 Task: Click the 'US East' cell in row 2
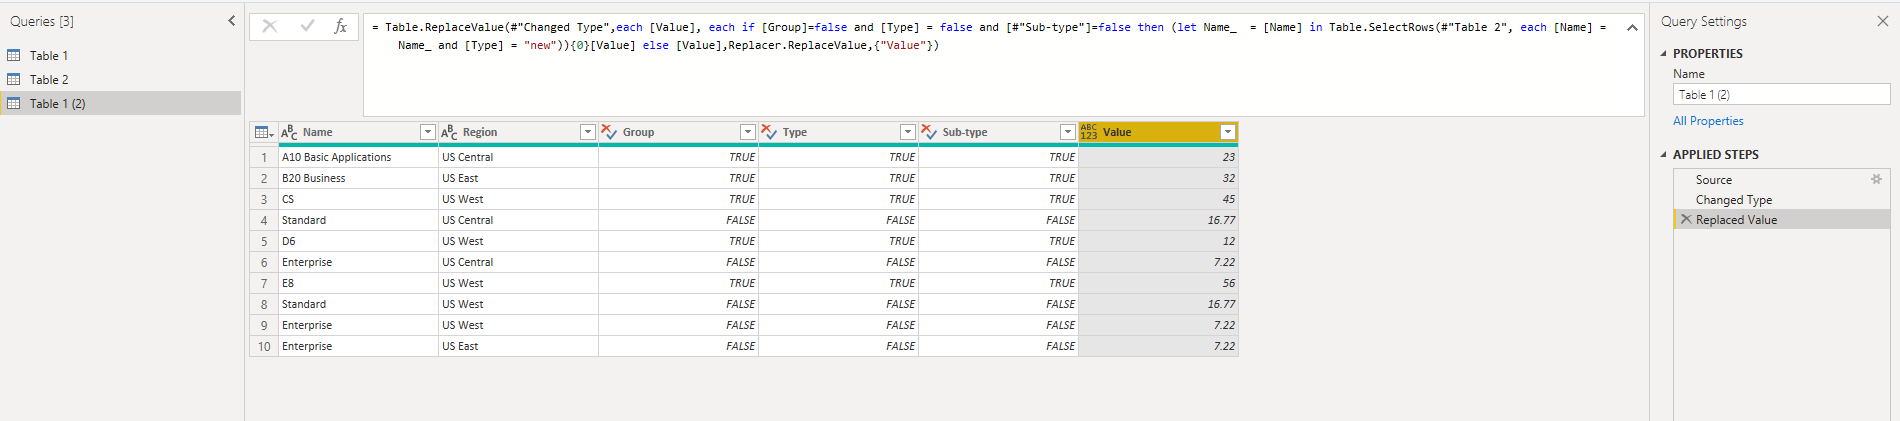pyautogui.click(x=518, y=178)
